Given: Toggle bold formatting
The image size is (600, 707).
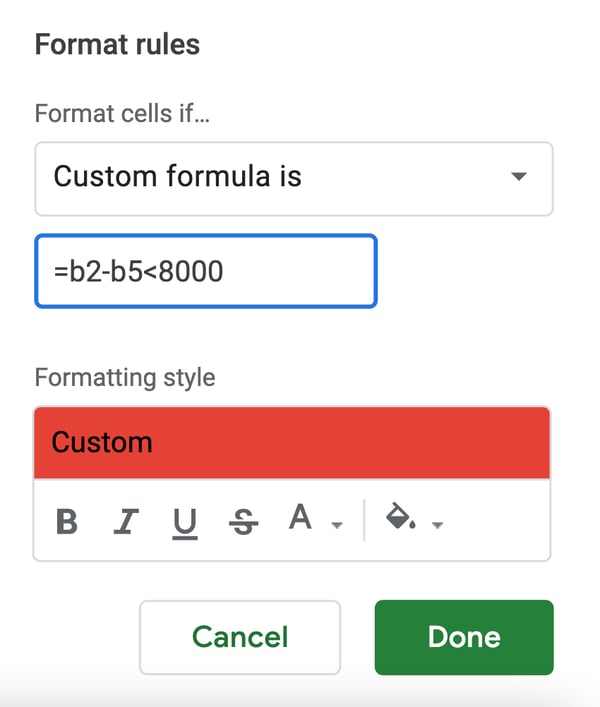Looking at the screenshot, I should 67,522.
